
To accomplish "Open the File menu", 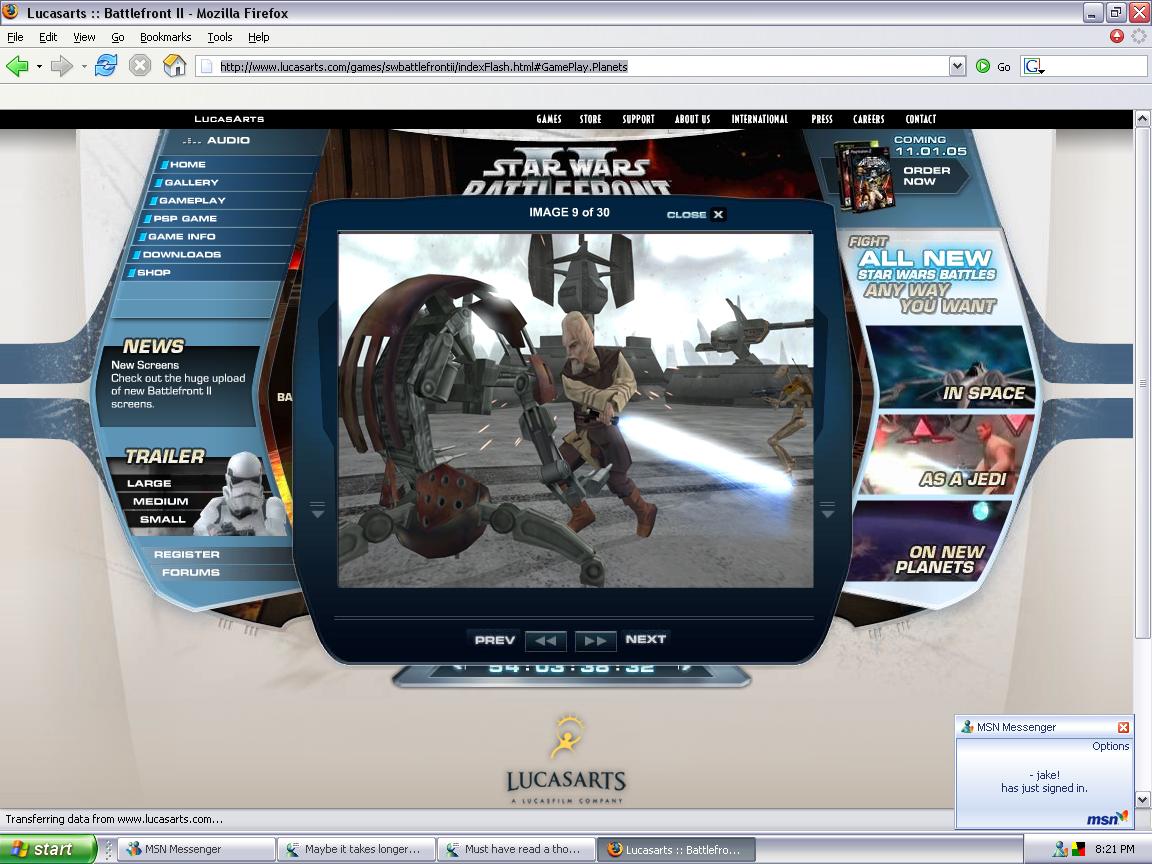I will point(15,37).
